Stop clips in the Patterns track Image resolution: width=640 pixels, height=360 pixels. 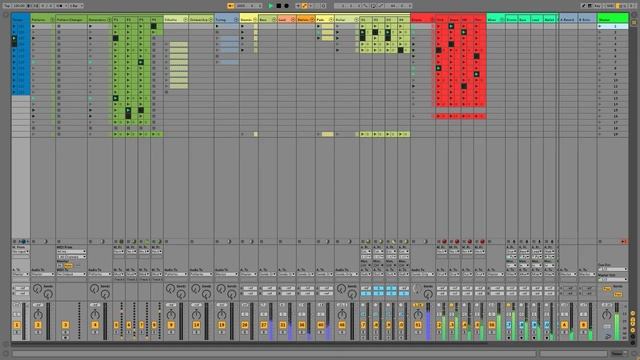(33, 241)
